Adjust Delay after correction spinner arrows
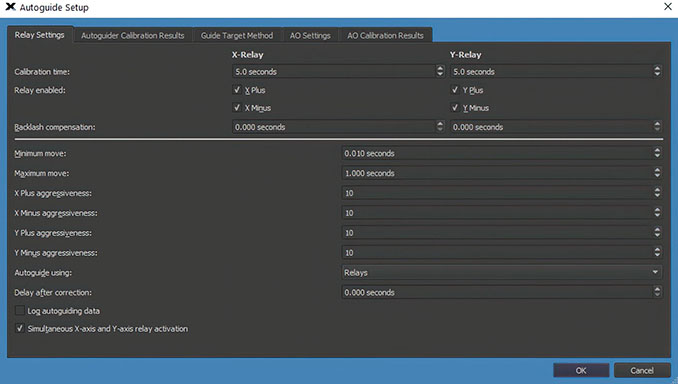This screenshot has width=678, height=384. 657,292
